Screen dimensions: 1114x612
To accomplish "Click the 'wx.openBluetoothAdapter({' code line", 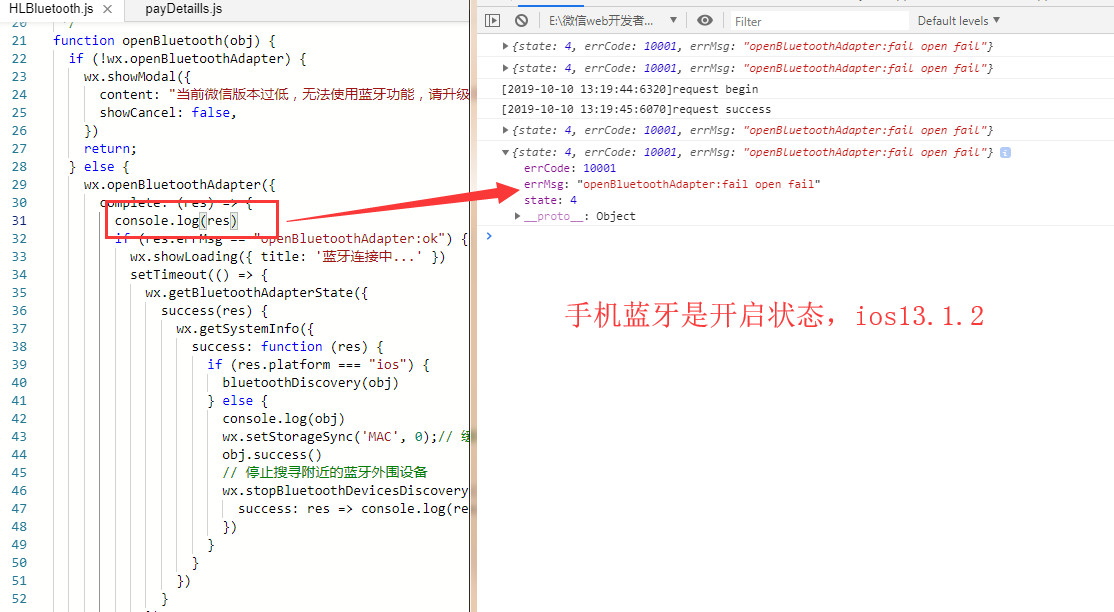I will 180,185.
